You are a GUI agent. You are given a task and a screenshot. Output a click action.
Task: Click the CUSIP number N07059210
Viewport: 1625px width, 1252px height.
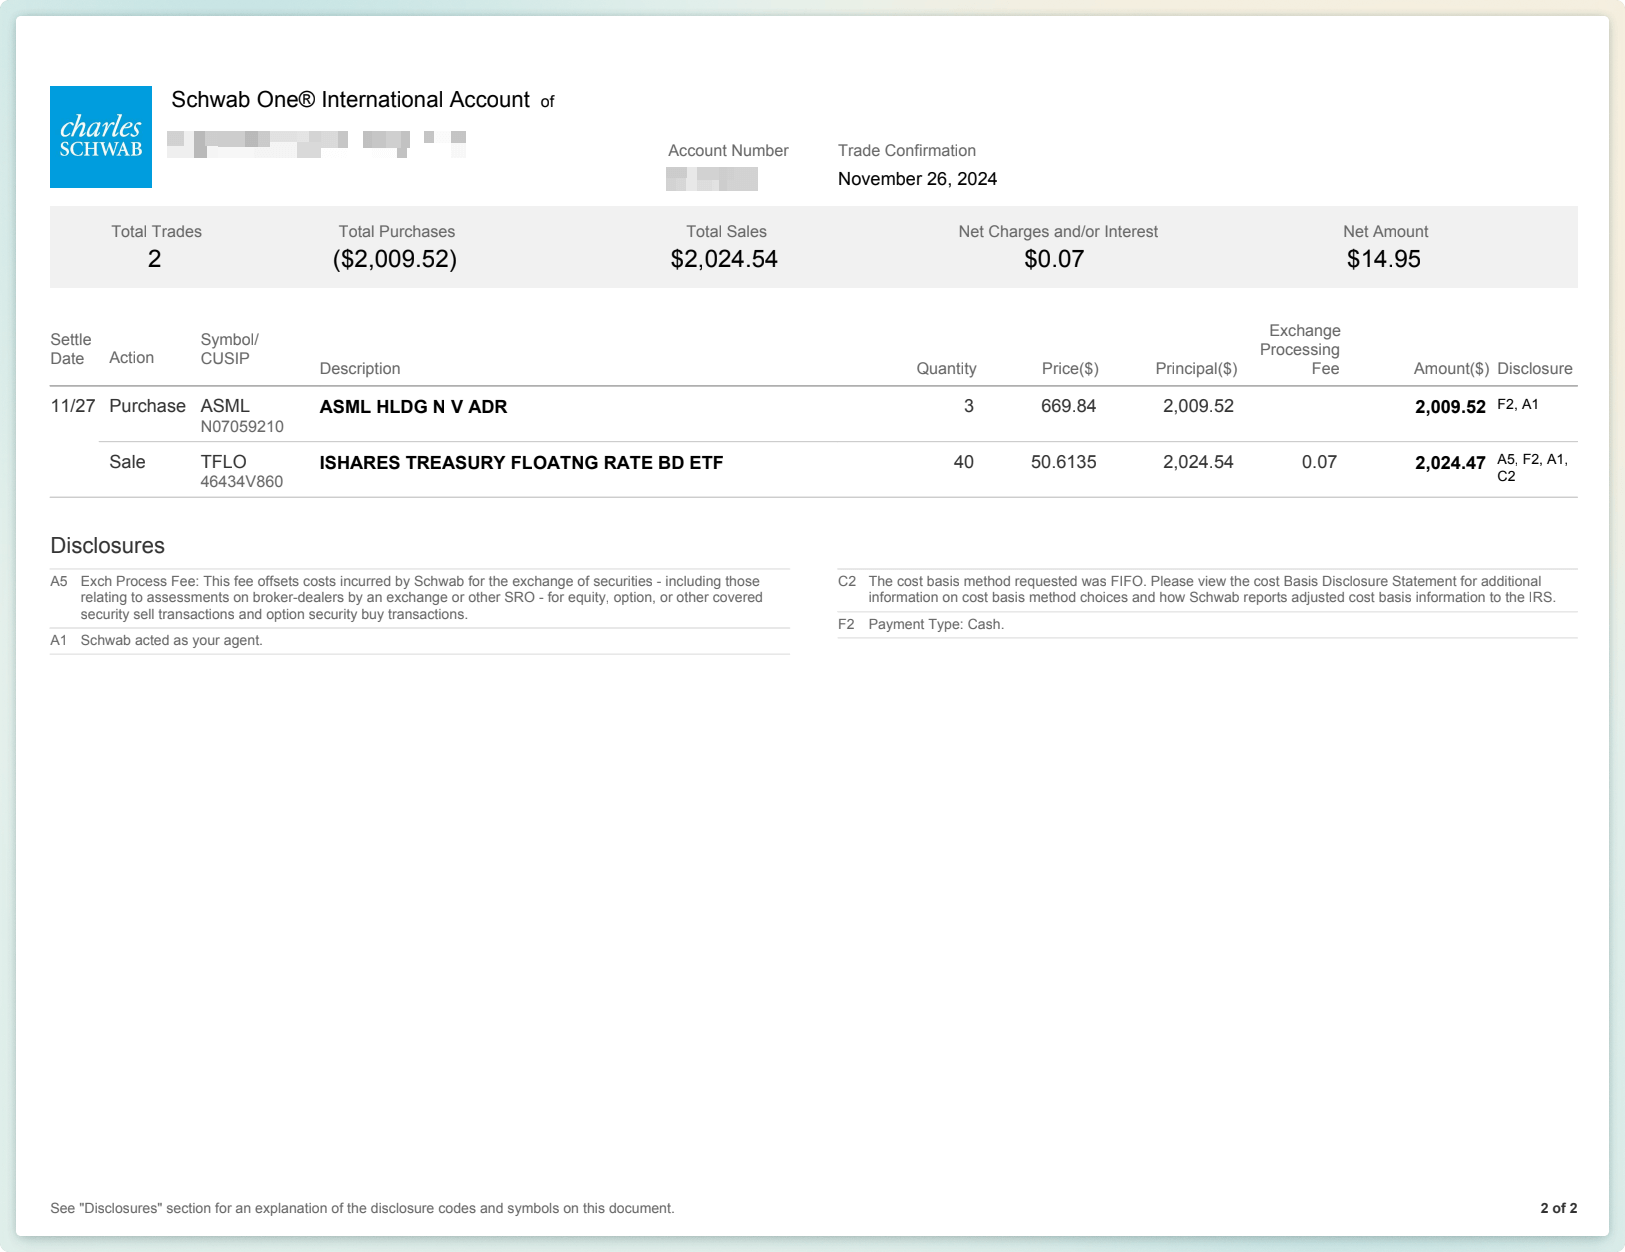[242, 427]
